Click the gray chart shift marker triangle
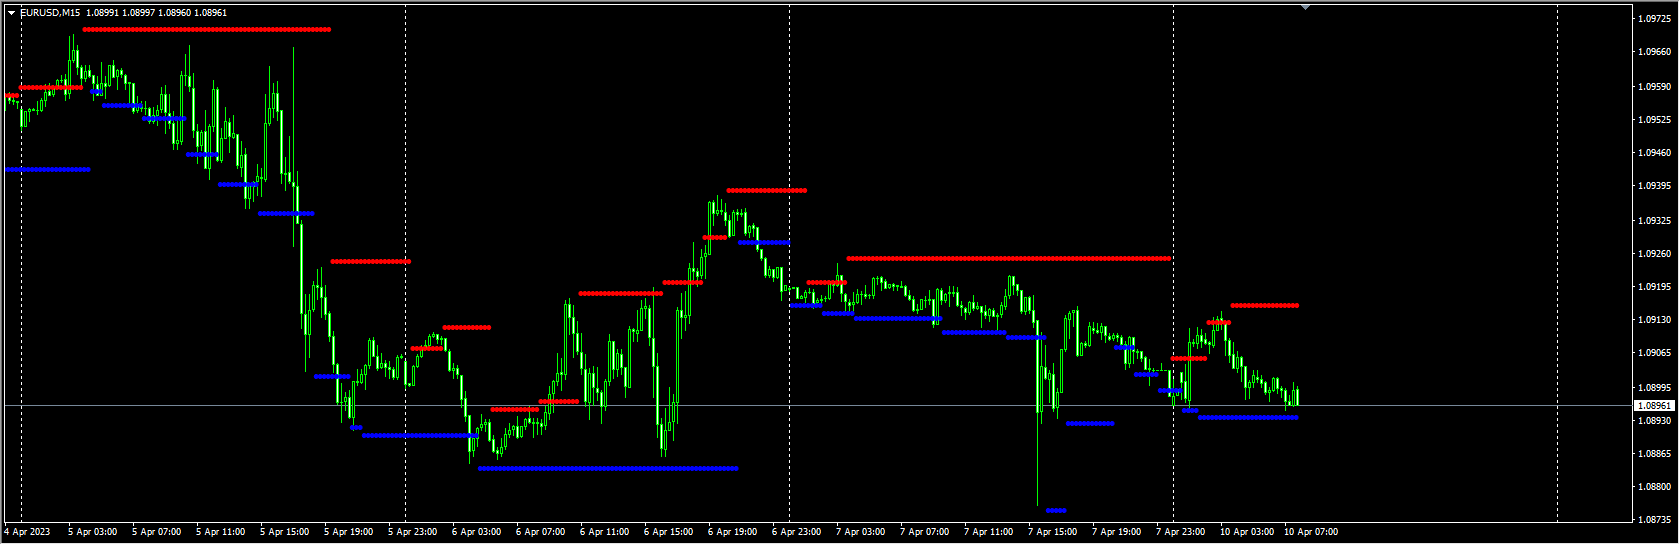This screenshot has height=545, width=1680. tap(1305, 7)
